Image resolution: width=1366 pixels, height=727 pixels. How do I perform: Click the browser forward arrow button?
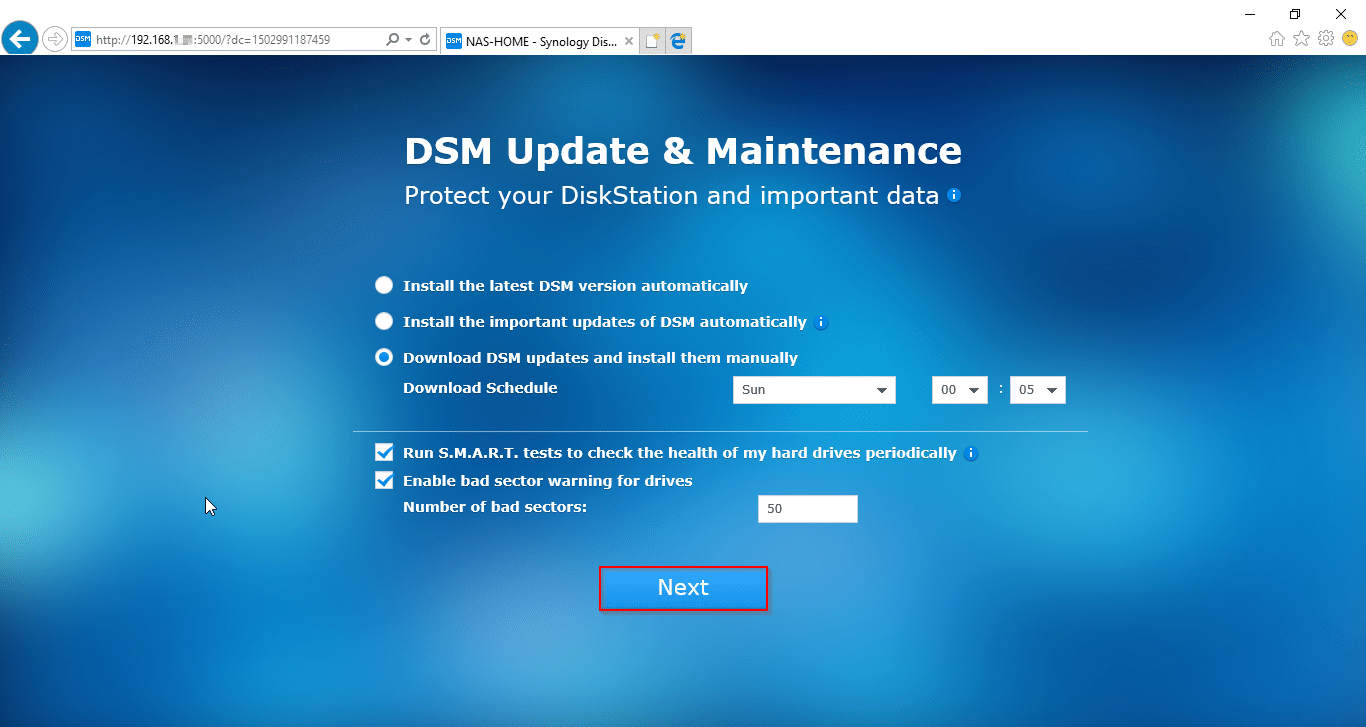(55, 40)
